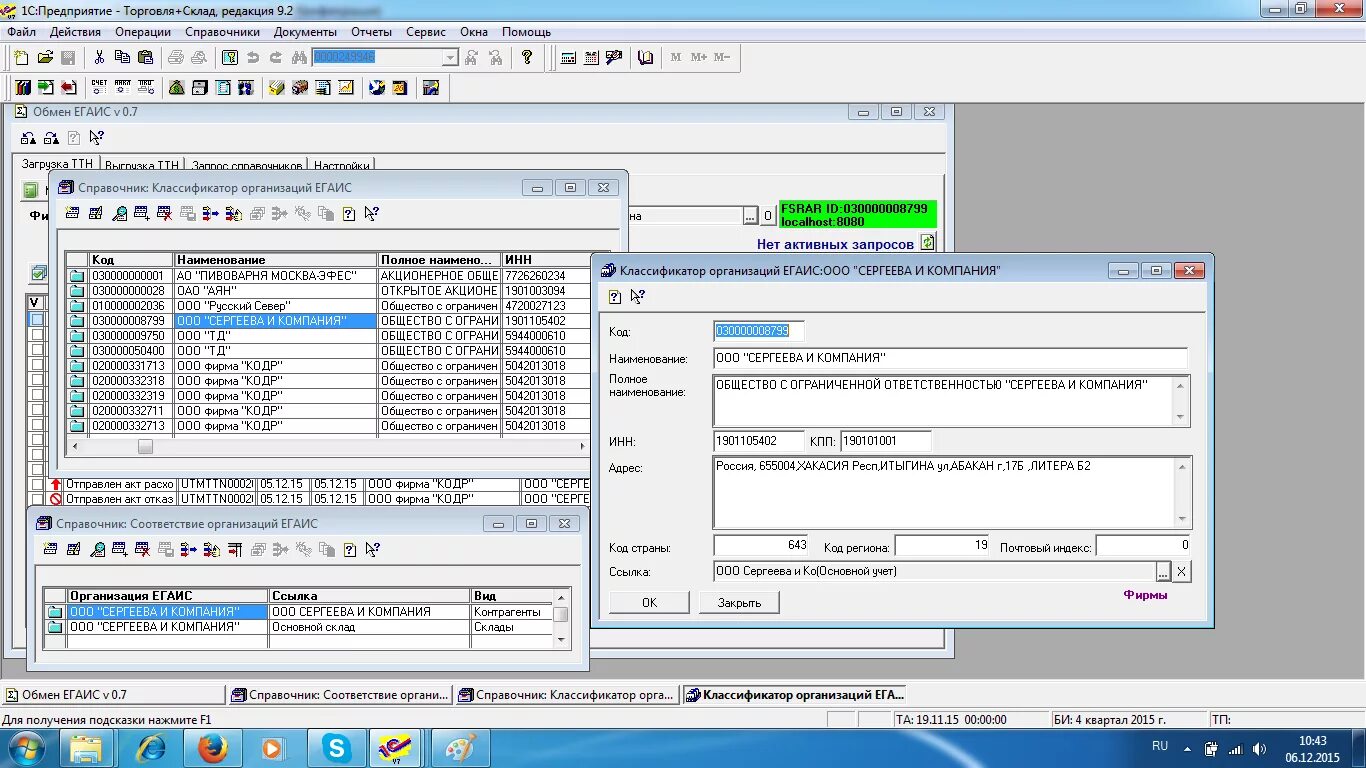The image size is (1366, 768).
Task: Open the calculator icon in main toolbar
Action: [x=568, y=58]
